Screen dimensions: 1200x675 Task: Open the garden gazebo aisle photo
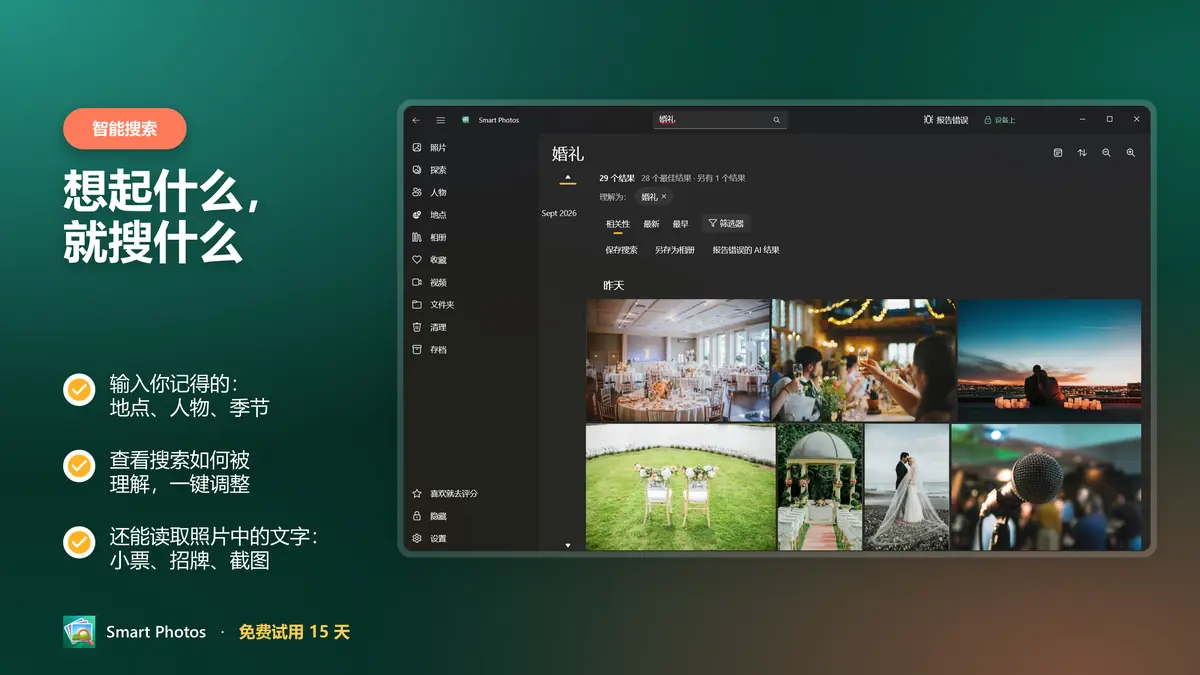[820, 487]
